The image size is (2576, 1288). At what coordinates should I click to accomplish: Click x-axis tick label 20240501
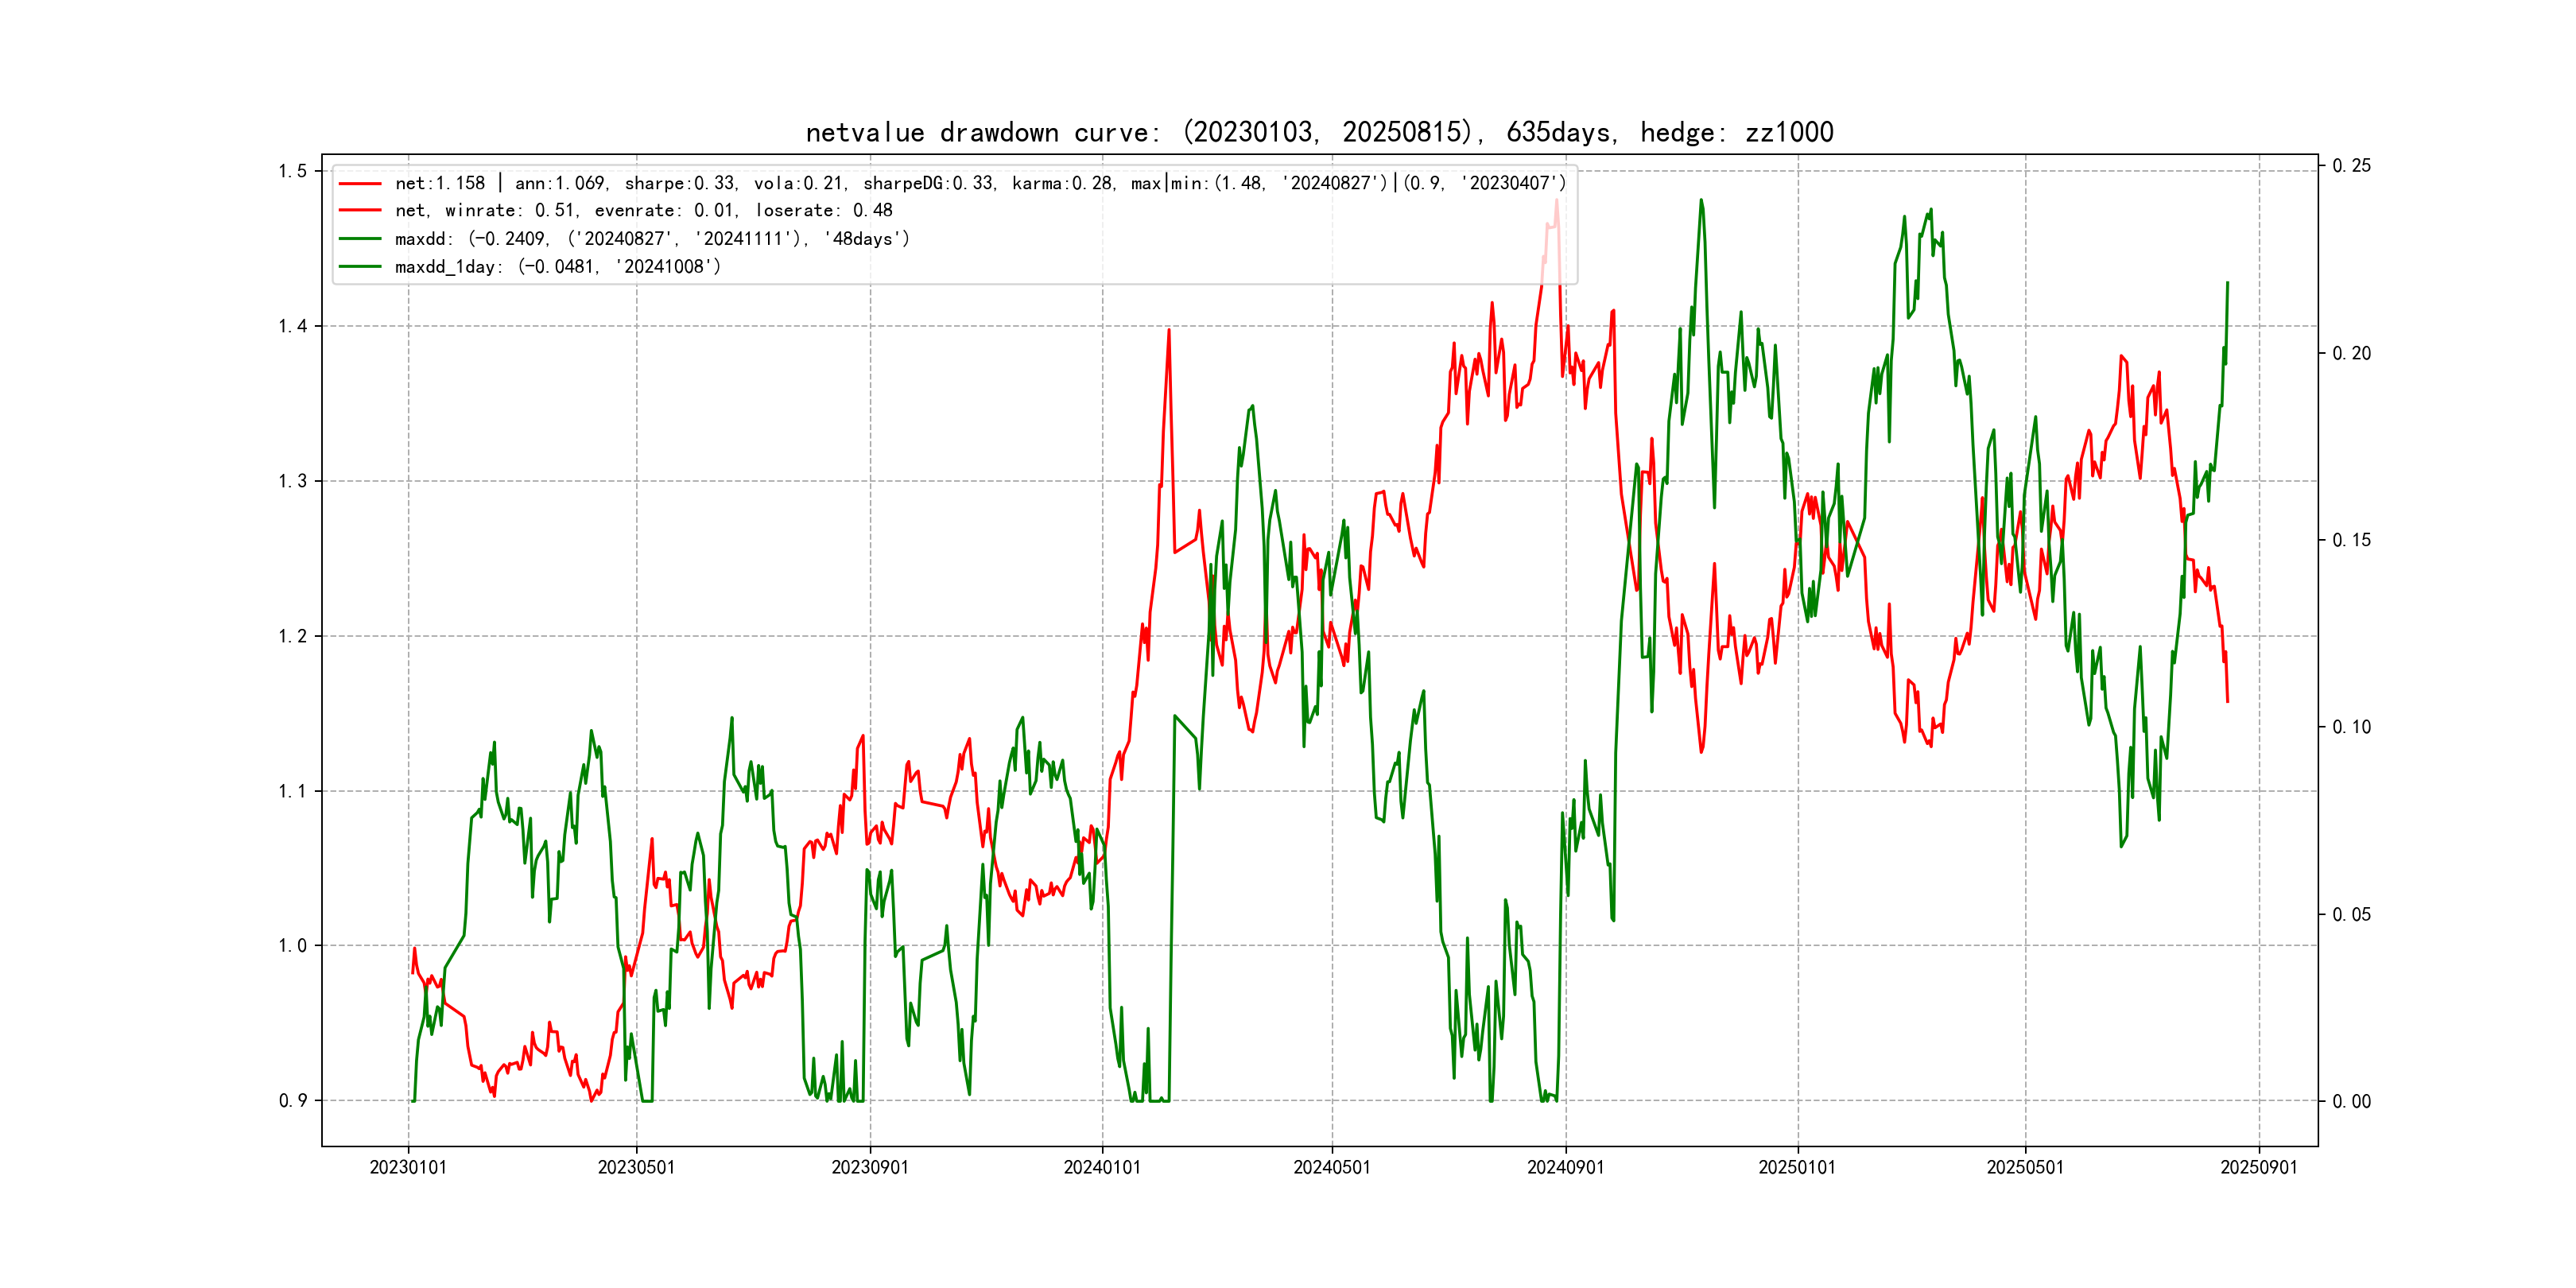1332,1167
